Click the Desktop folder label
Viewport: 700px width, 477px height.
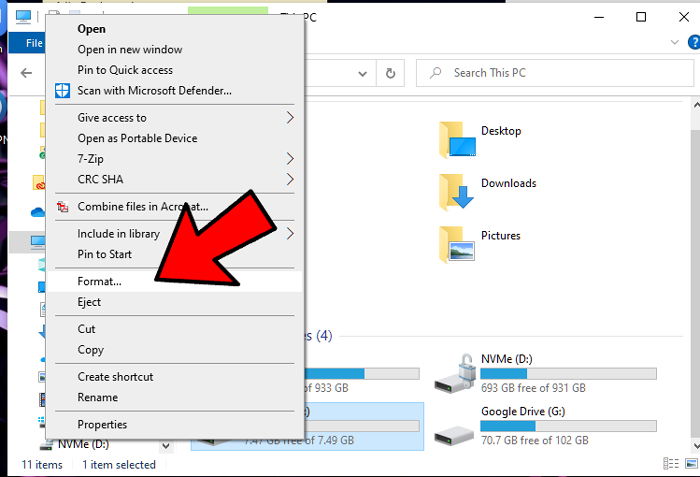pyautogui.click(x=501, y=131)
